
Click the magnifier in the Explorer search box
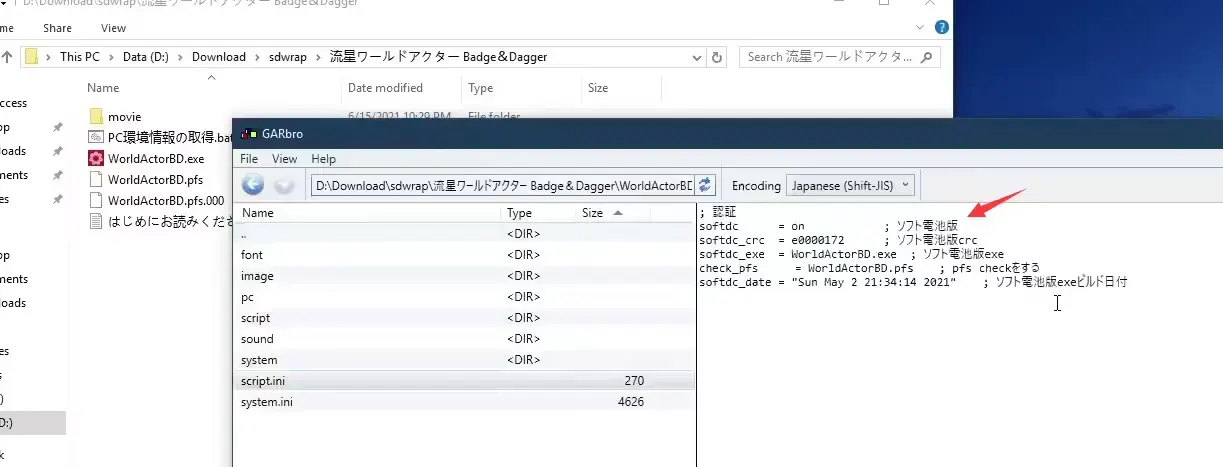925,57
